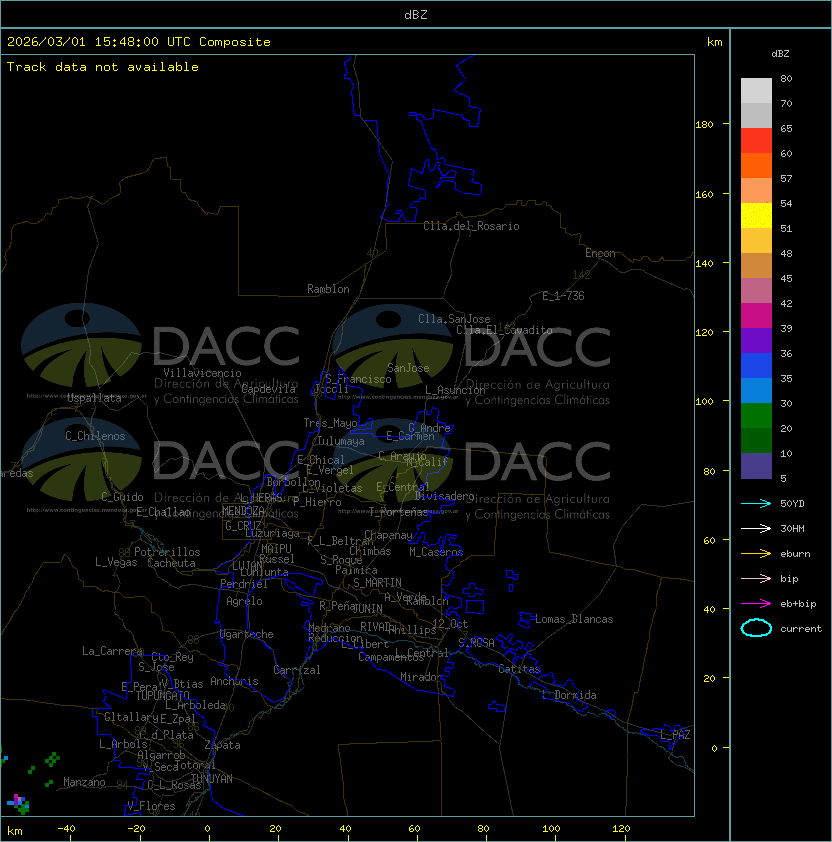Click the '180' tick on the km axis

pos(704,125)
